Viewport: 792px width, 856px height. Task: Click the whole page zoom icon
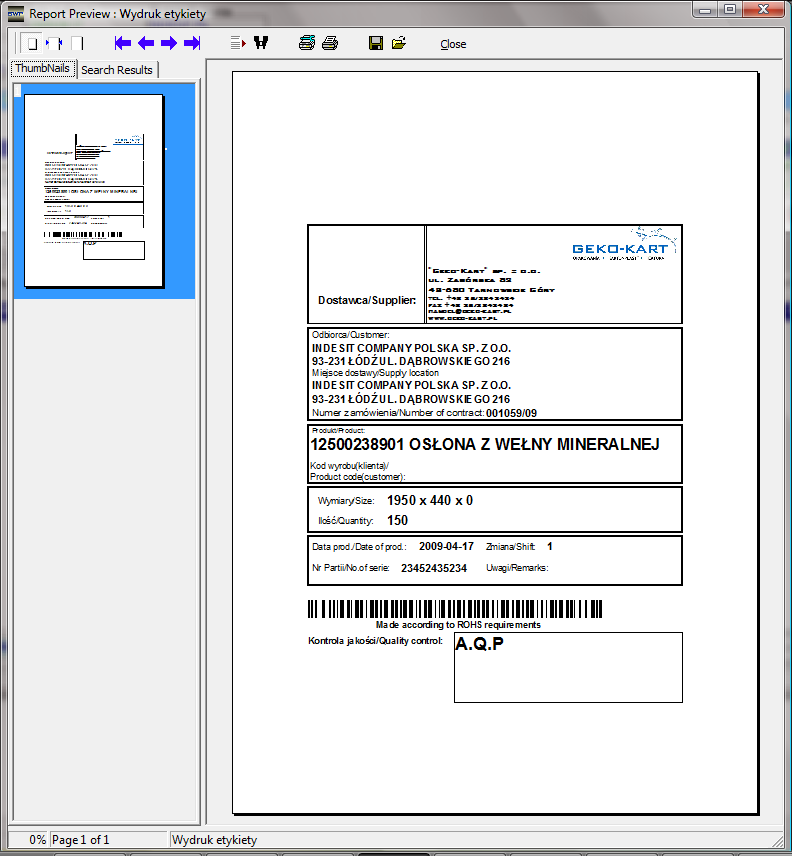click(32, 44)
